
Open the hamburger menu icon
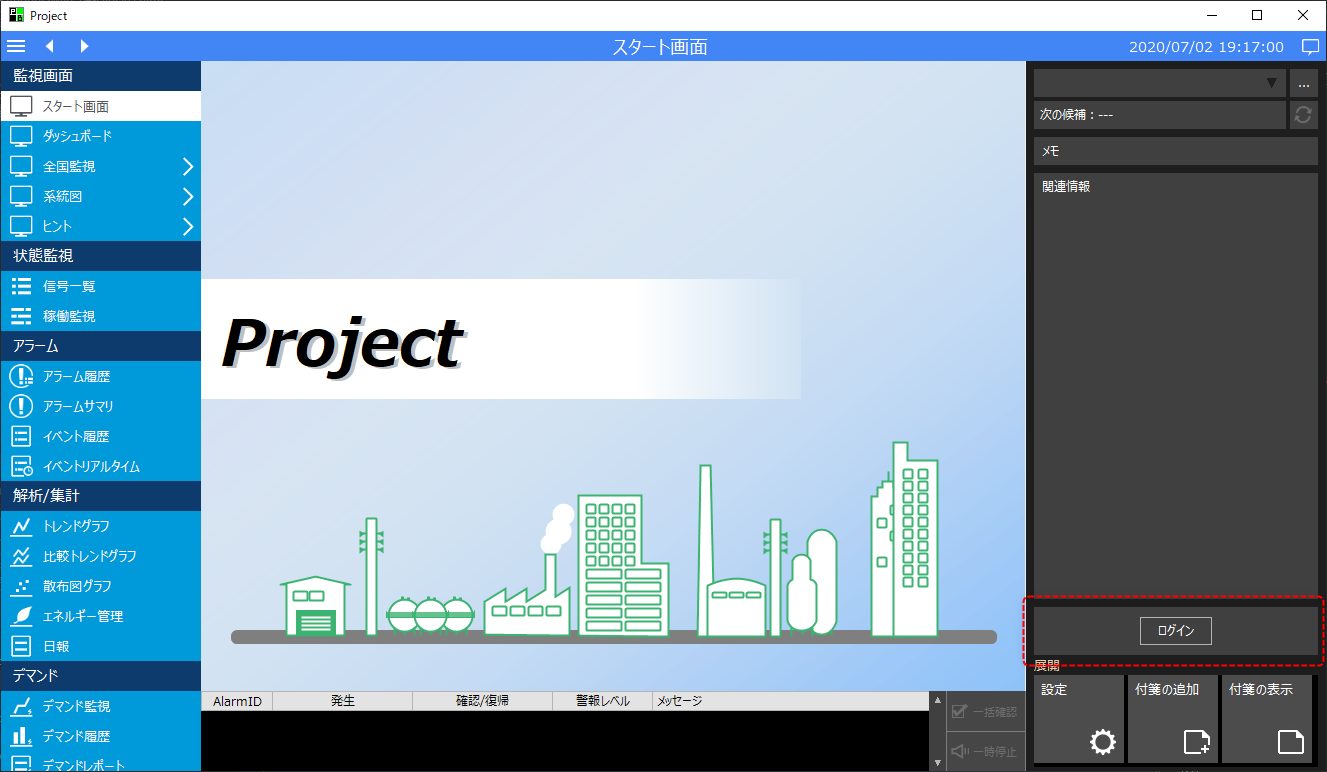tap(16, 46)
